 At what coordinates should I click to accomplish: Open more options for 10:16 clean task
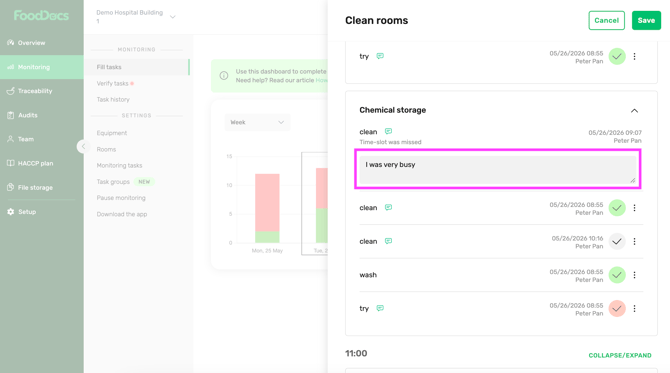(635, 241)
